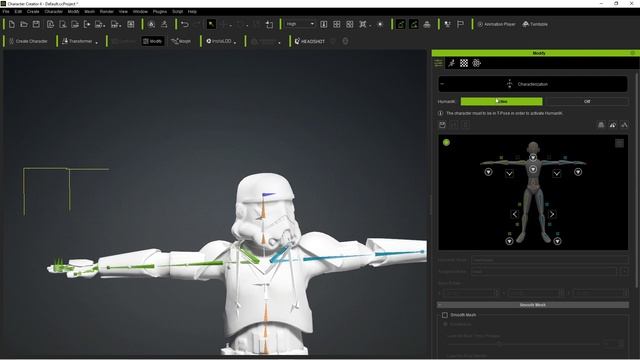This screenshot has height=360, width=640.
Task: Expand the diagram's left foot arrow
Action: (x=509, y=241)
